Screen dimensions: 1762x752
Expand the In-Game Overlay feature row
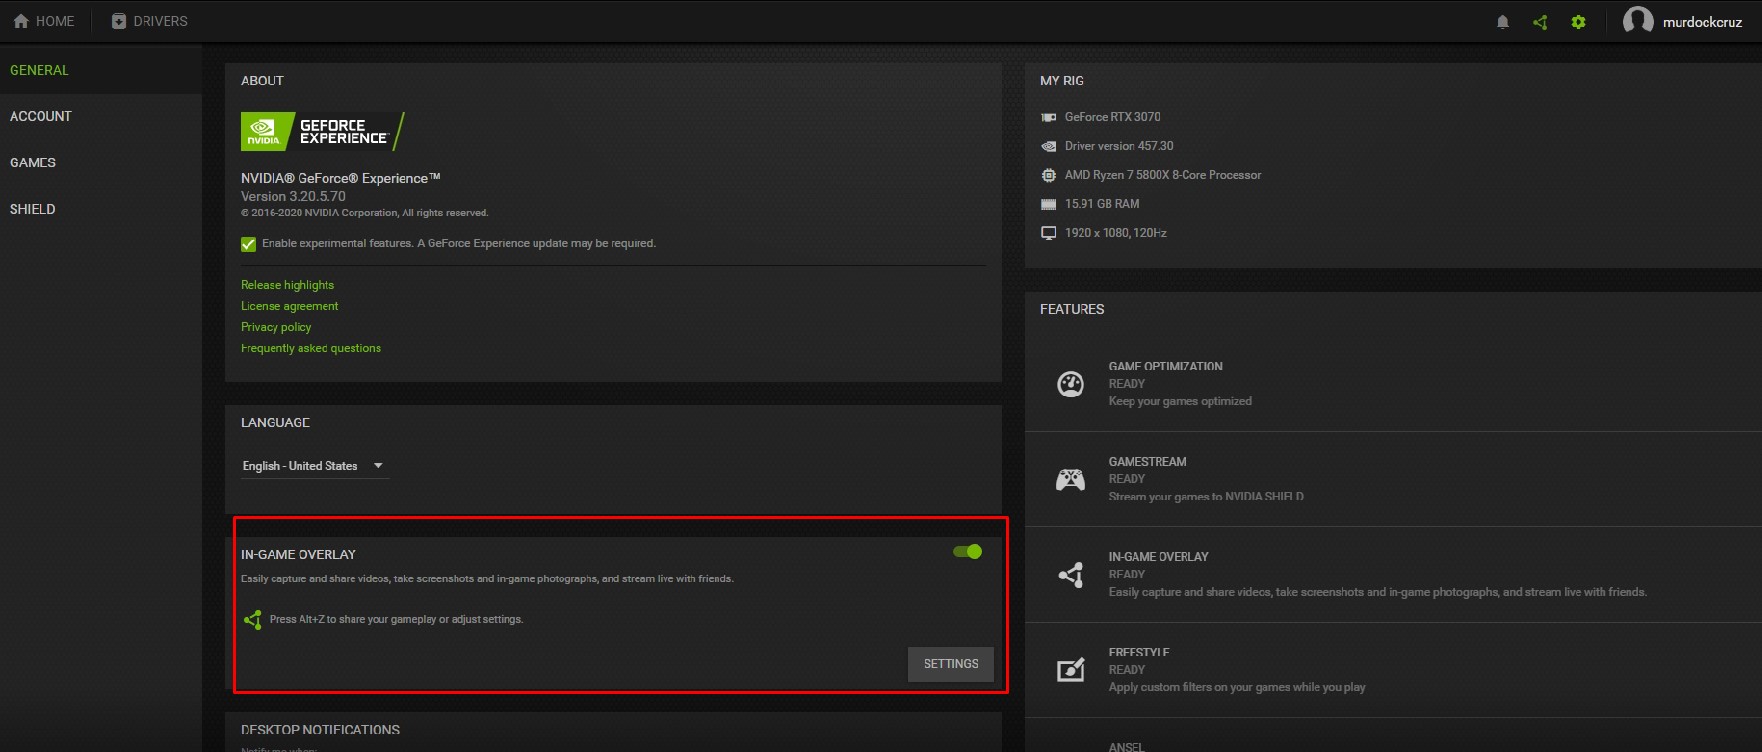click(x=1393, y=575)
